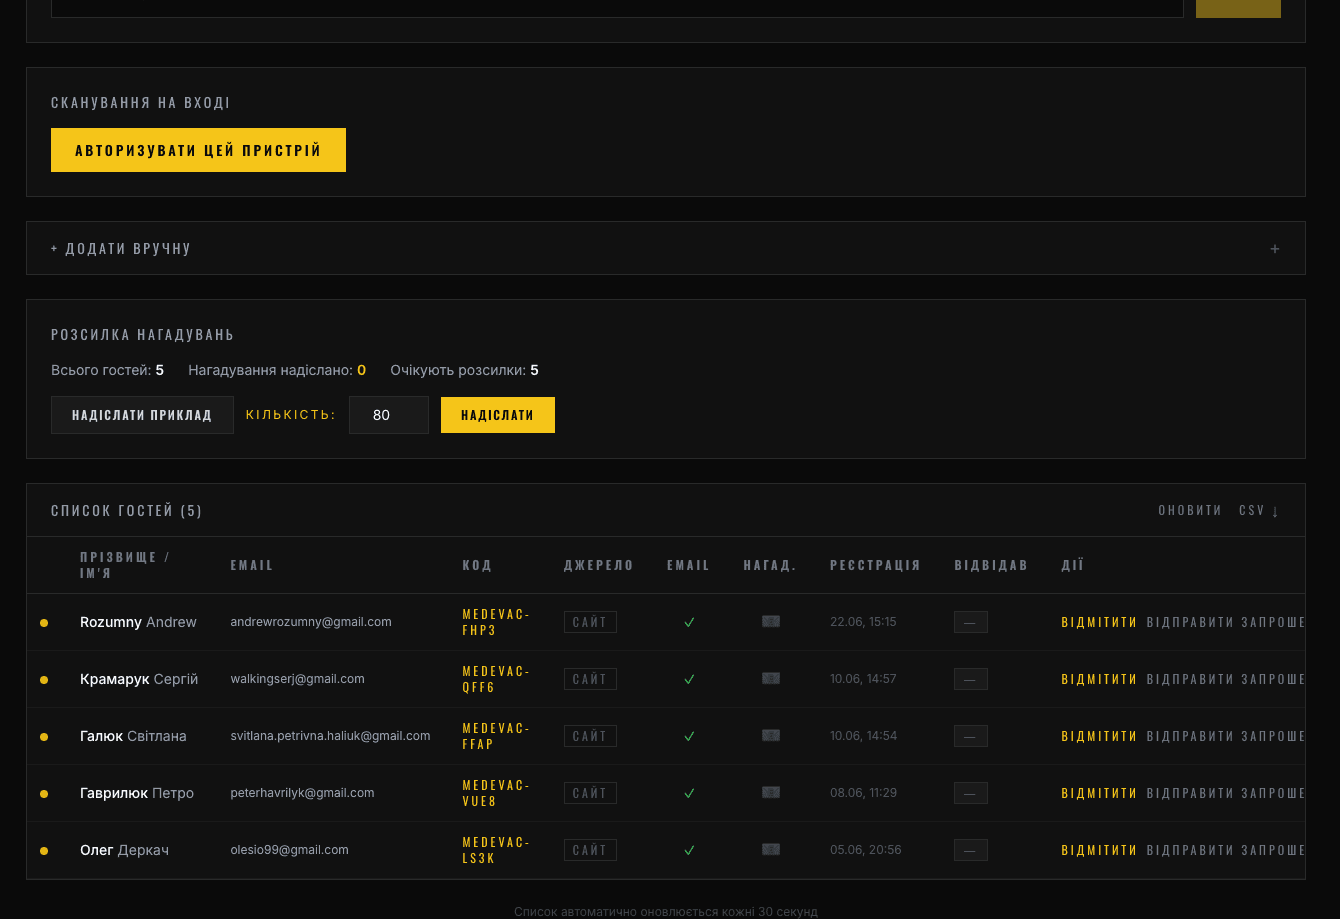Screen dimensions: 1340x919
Task: Expand section with plus icon at right of Додати вручну
Action: click(1275, 249)
